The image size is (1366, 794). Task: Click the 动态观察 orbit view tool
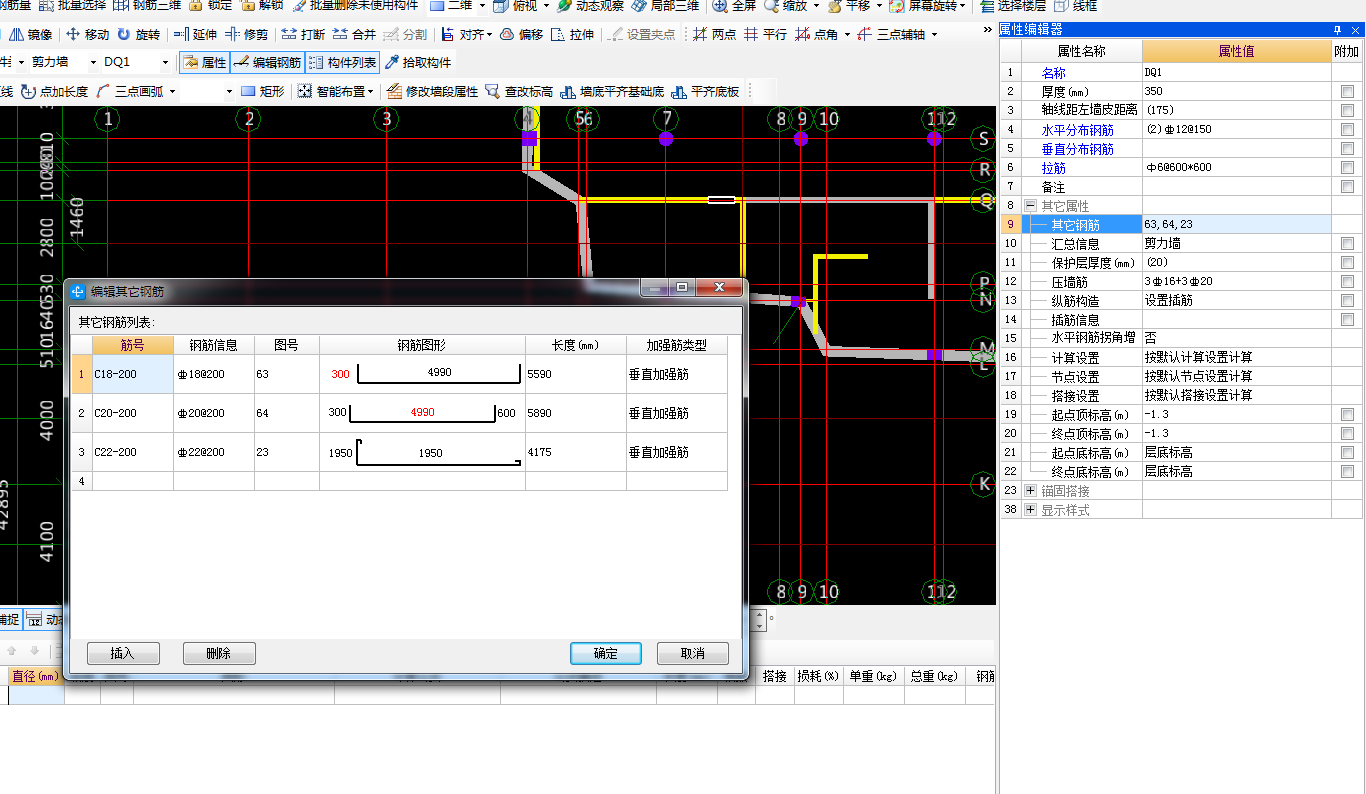590,5
